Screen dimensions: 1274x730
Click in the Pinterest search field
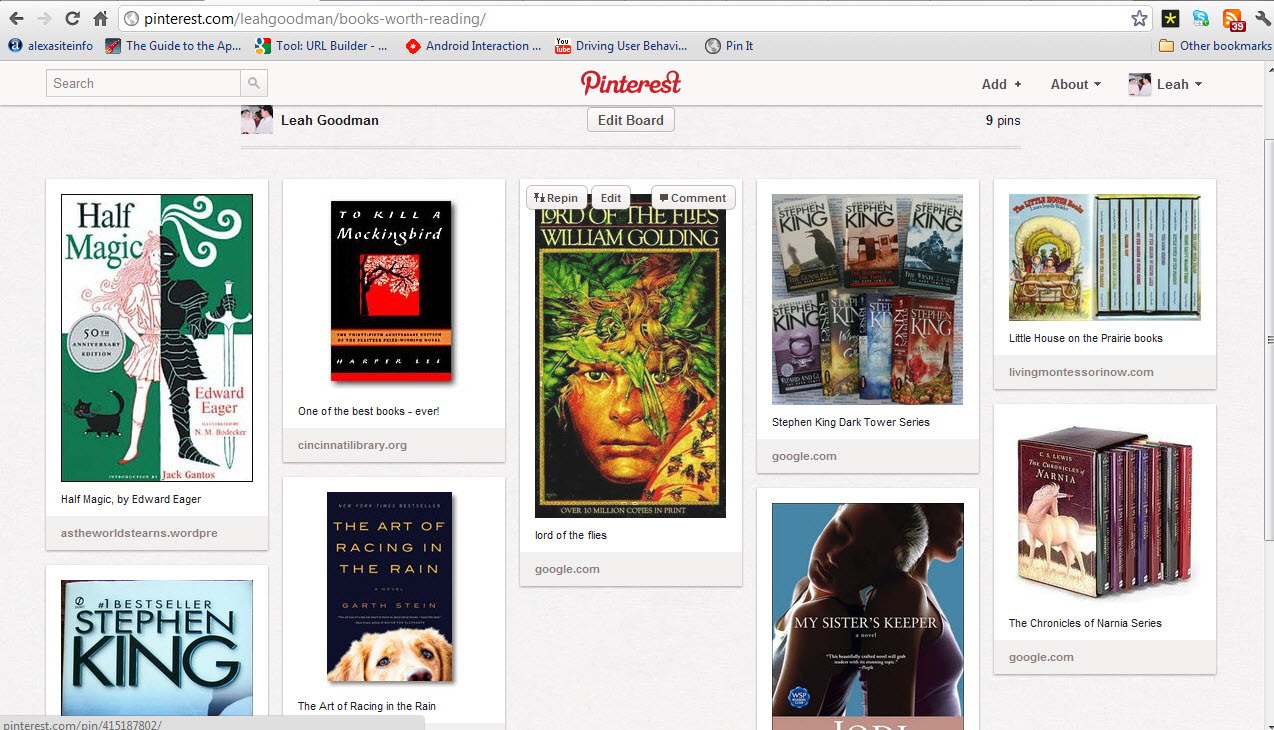tap(143, 84)
